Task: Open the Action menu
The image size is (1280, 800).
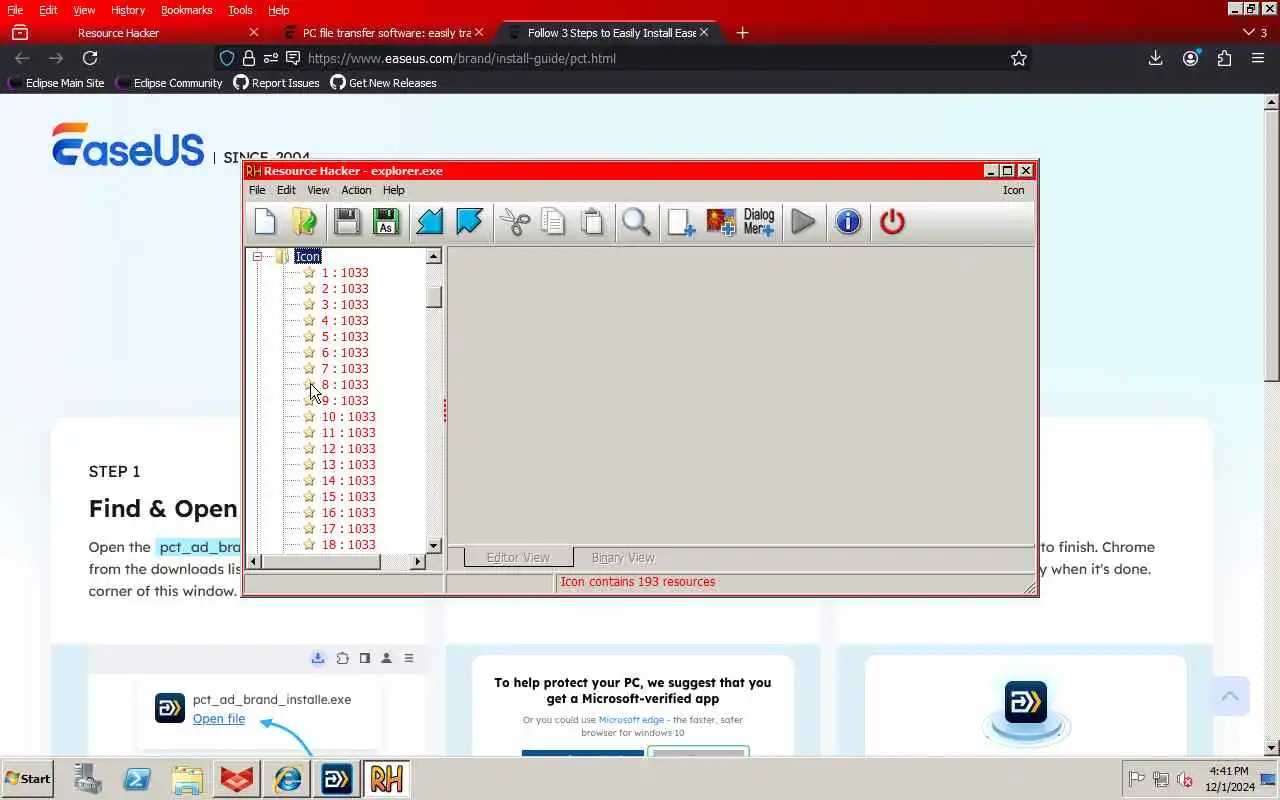Action: point(356,190)
